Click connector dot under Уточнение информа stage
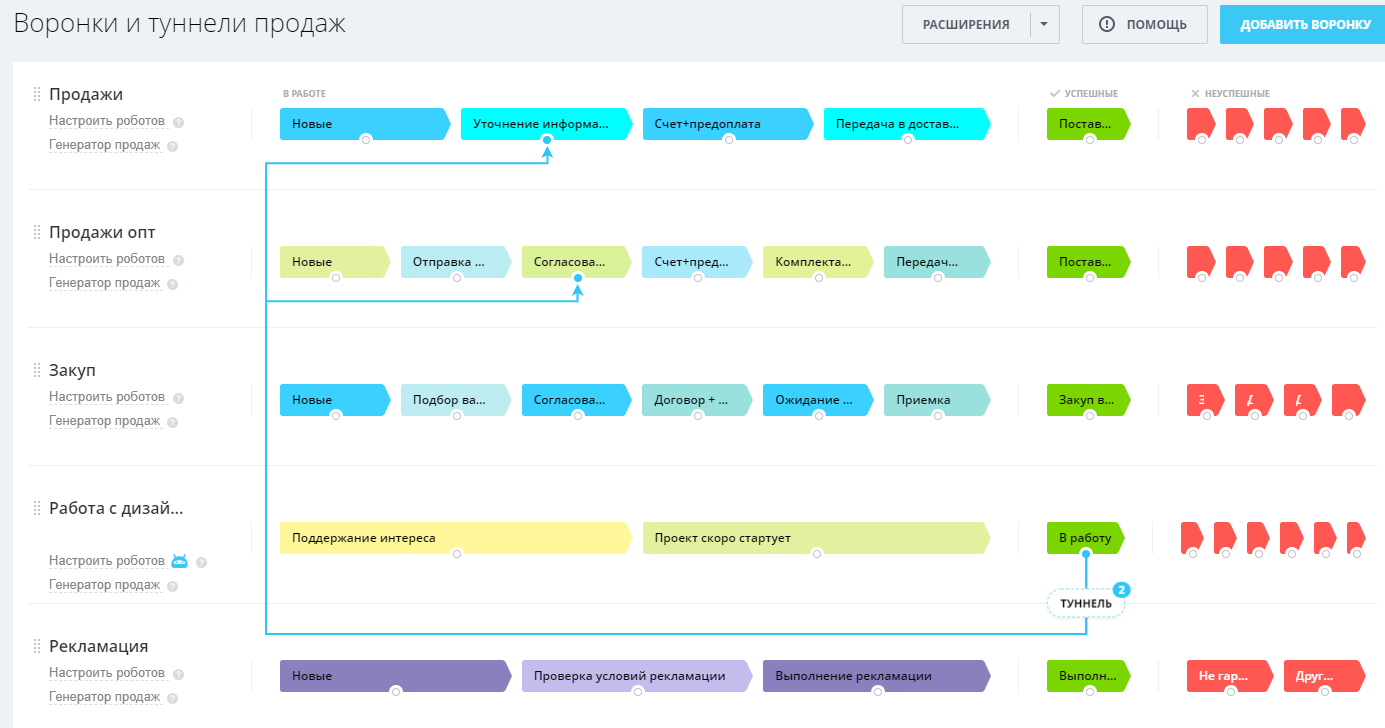The height and width of the screenshot is (728, 1385). click(x=546, y=140)
